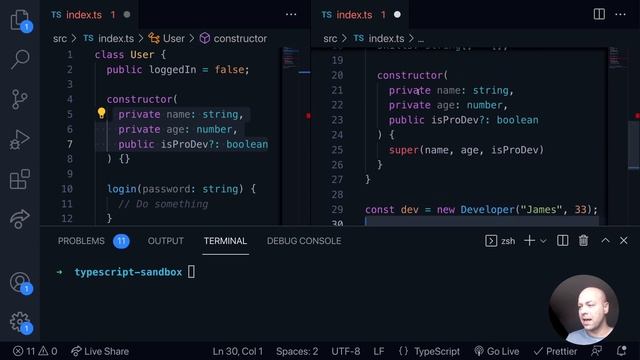640x360 pixels.
Task: Click the super call on line 25
Action: tap(404, 150)
